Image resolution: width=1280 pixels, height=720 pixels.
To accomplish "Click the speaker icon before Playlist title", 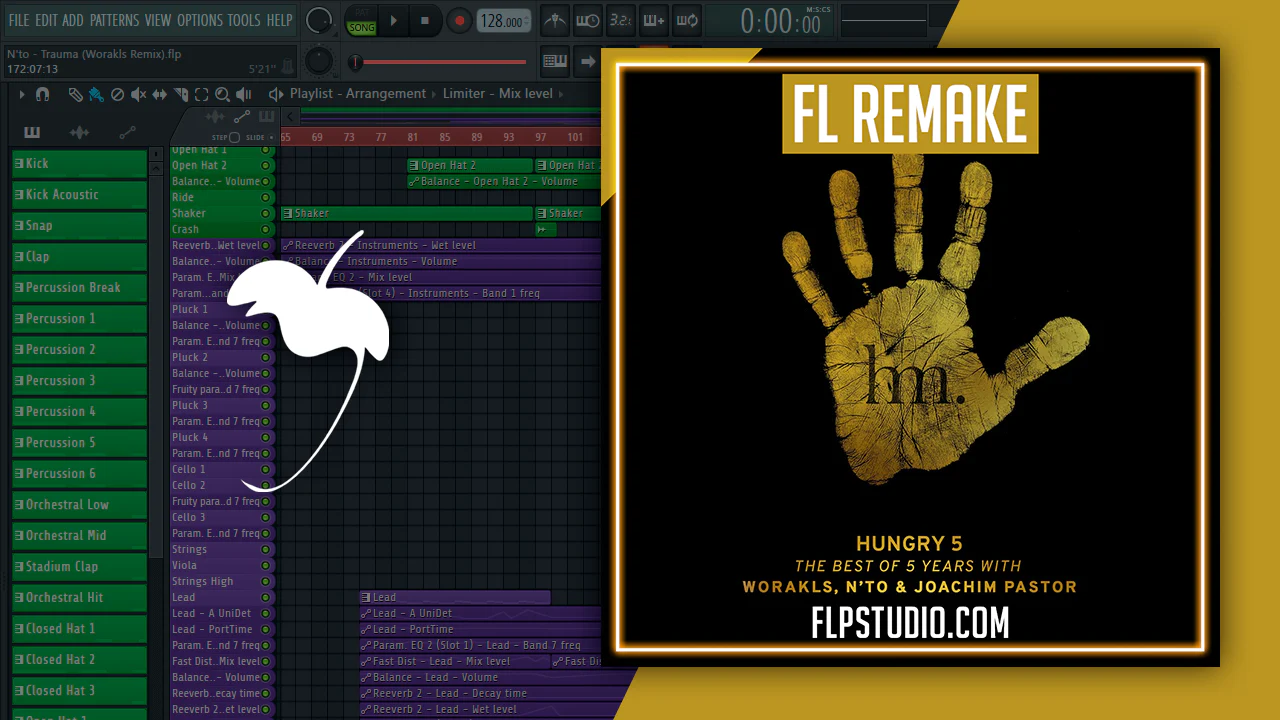I will click(276, 94).
